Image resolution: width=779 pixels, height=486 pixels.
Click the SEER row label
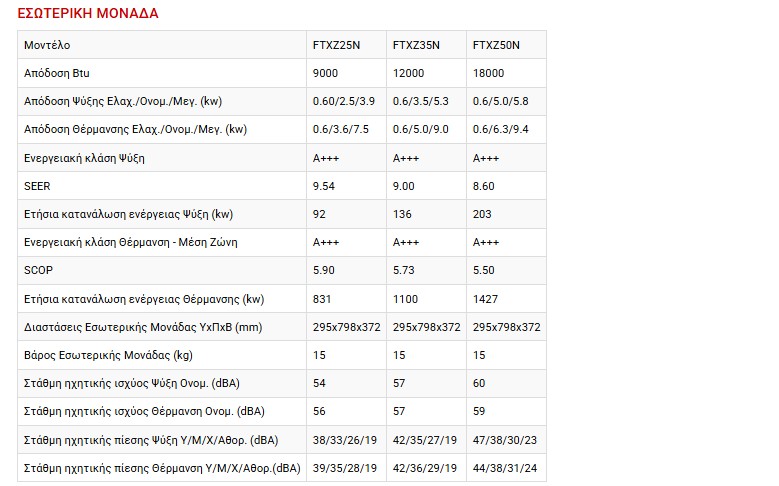[36, 186]
